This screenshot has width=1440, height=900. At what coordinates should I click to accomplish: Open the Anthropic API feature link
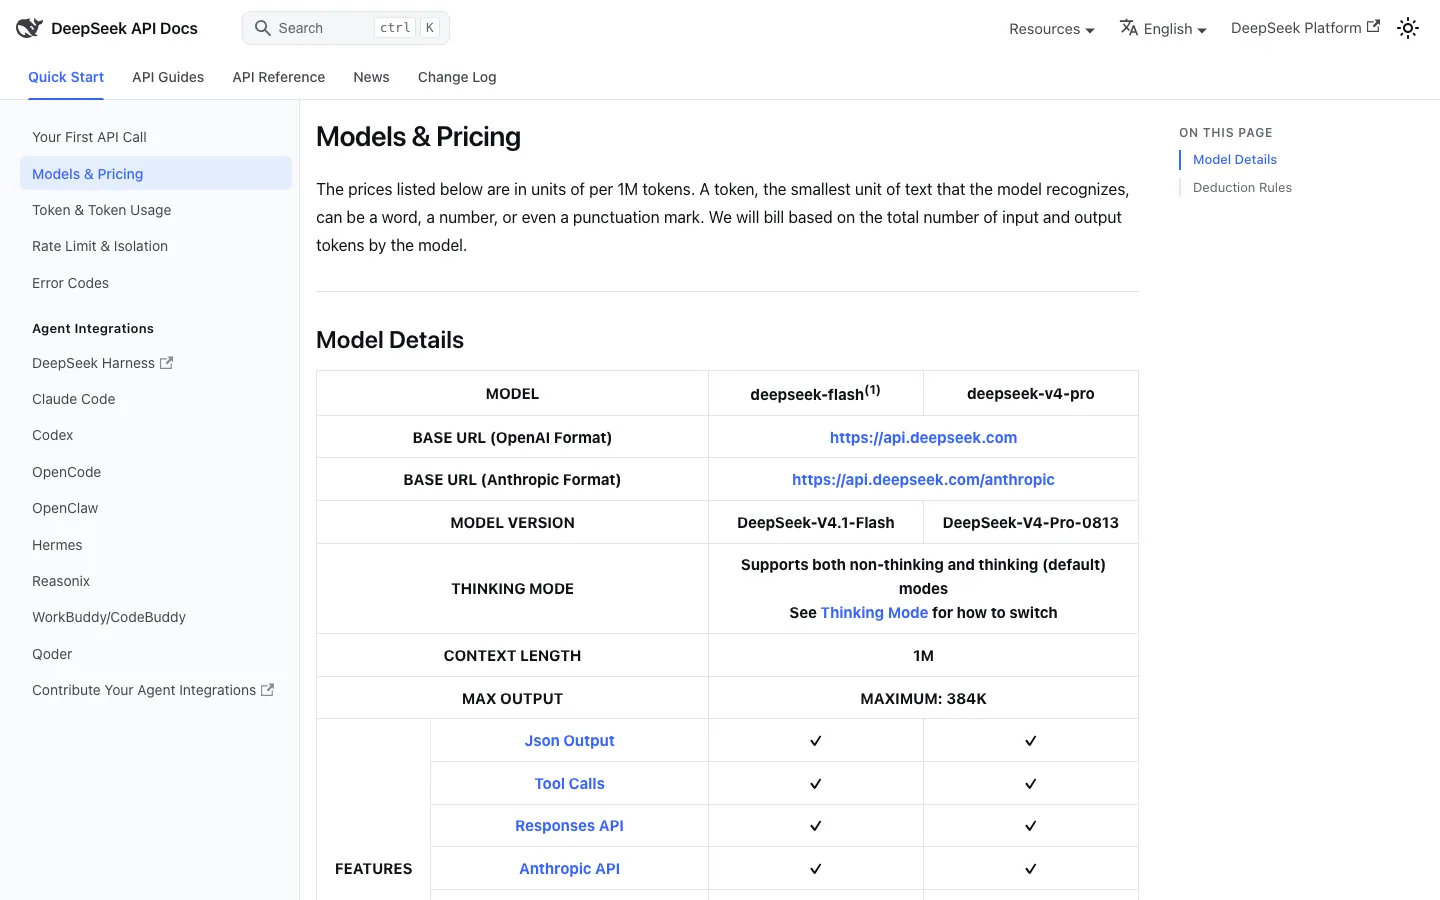[x=569, y=868]
